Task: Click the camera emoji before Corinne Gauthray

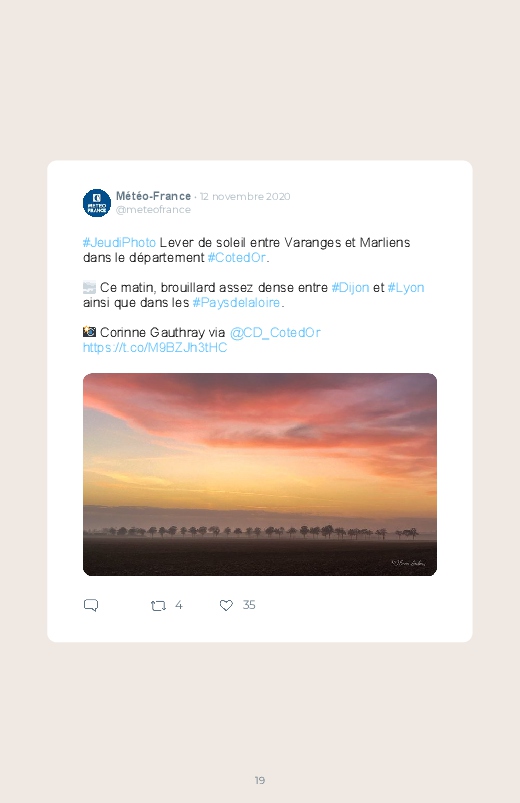Action: tap(89, 332)
